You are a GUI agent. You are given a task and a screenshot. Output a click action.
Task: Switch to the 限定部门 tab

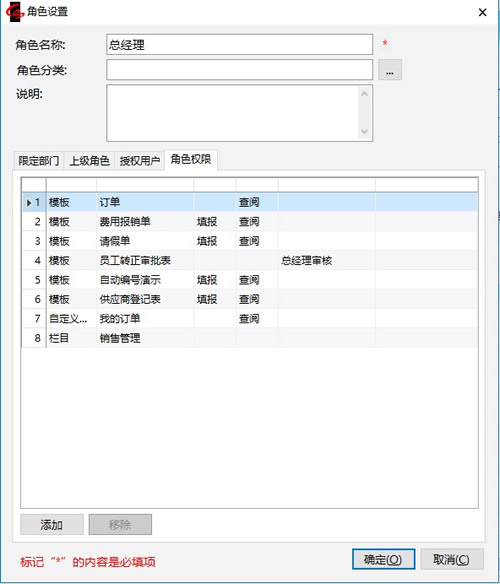coord(38,161)
